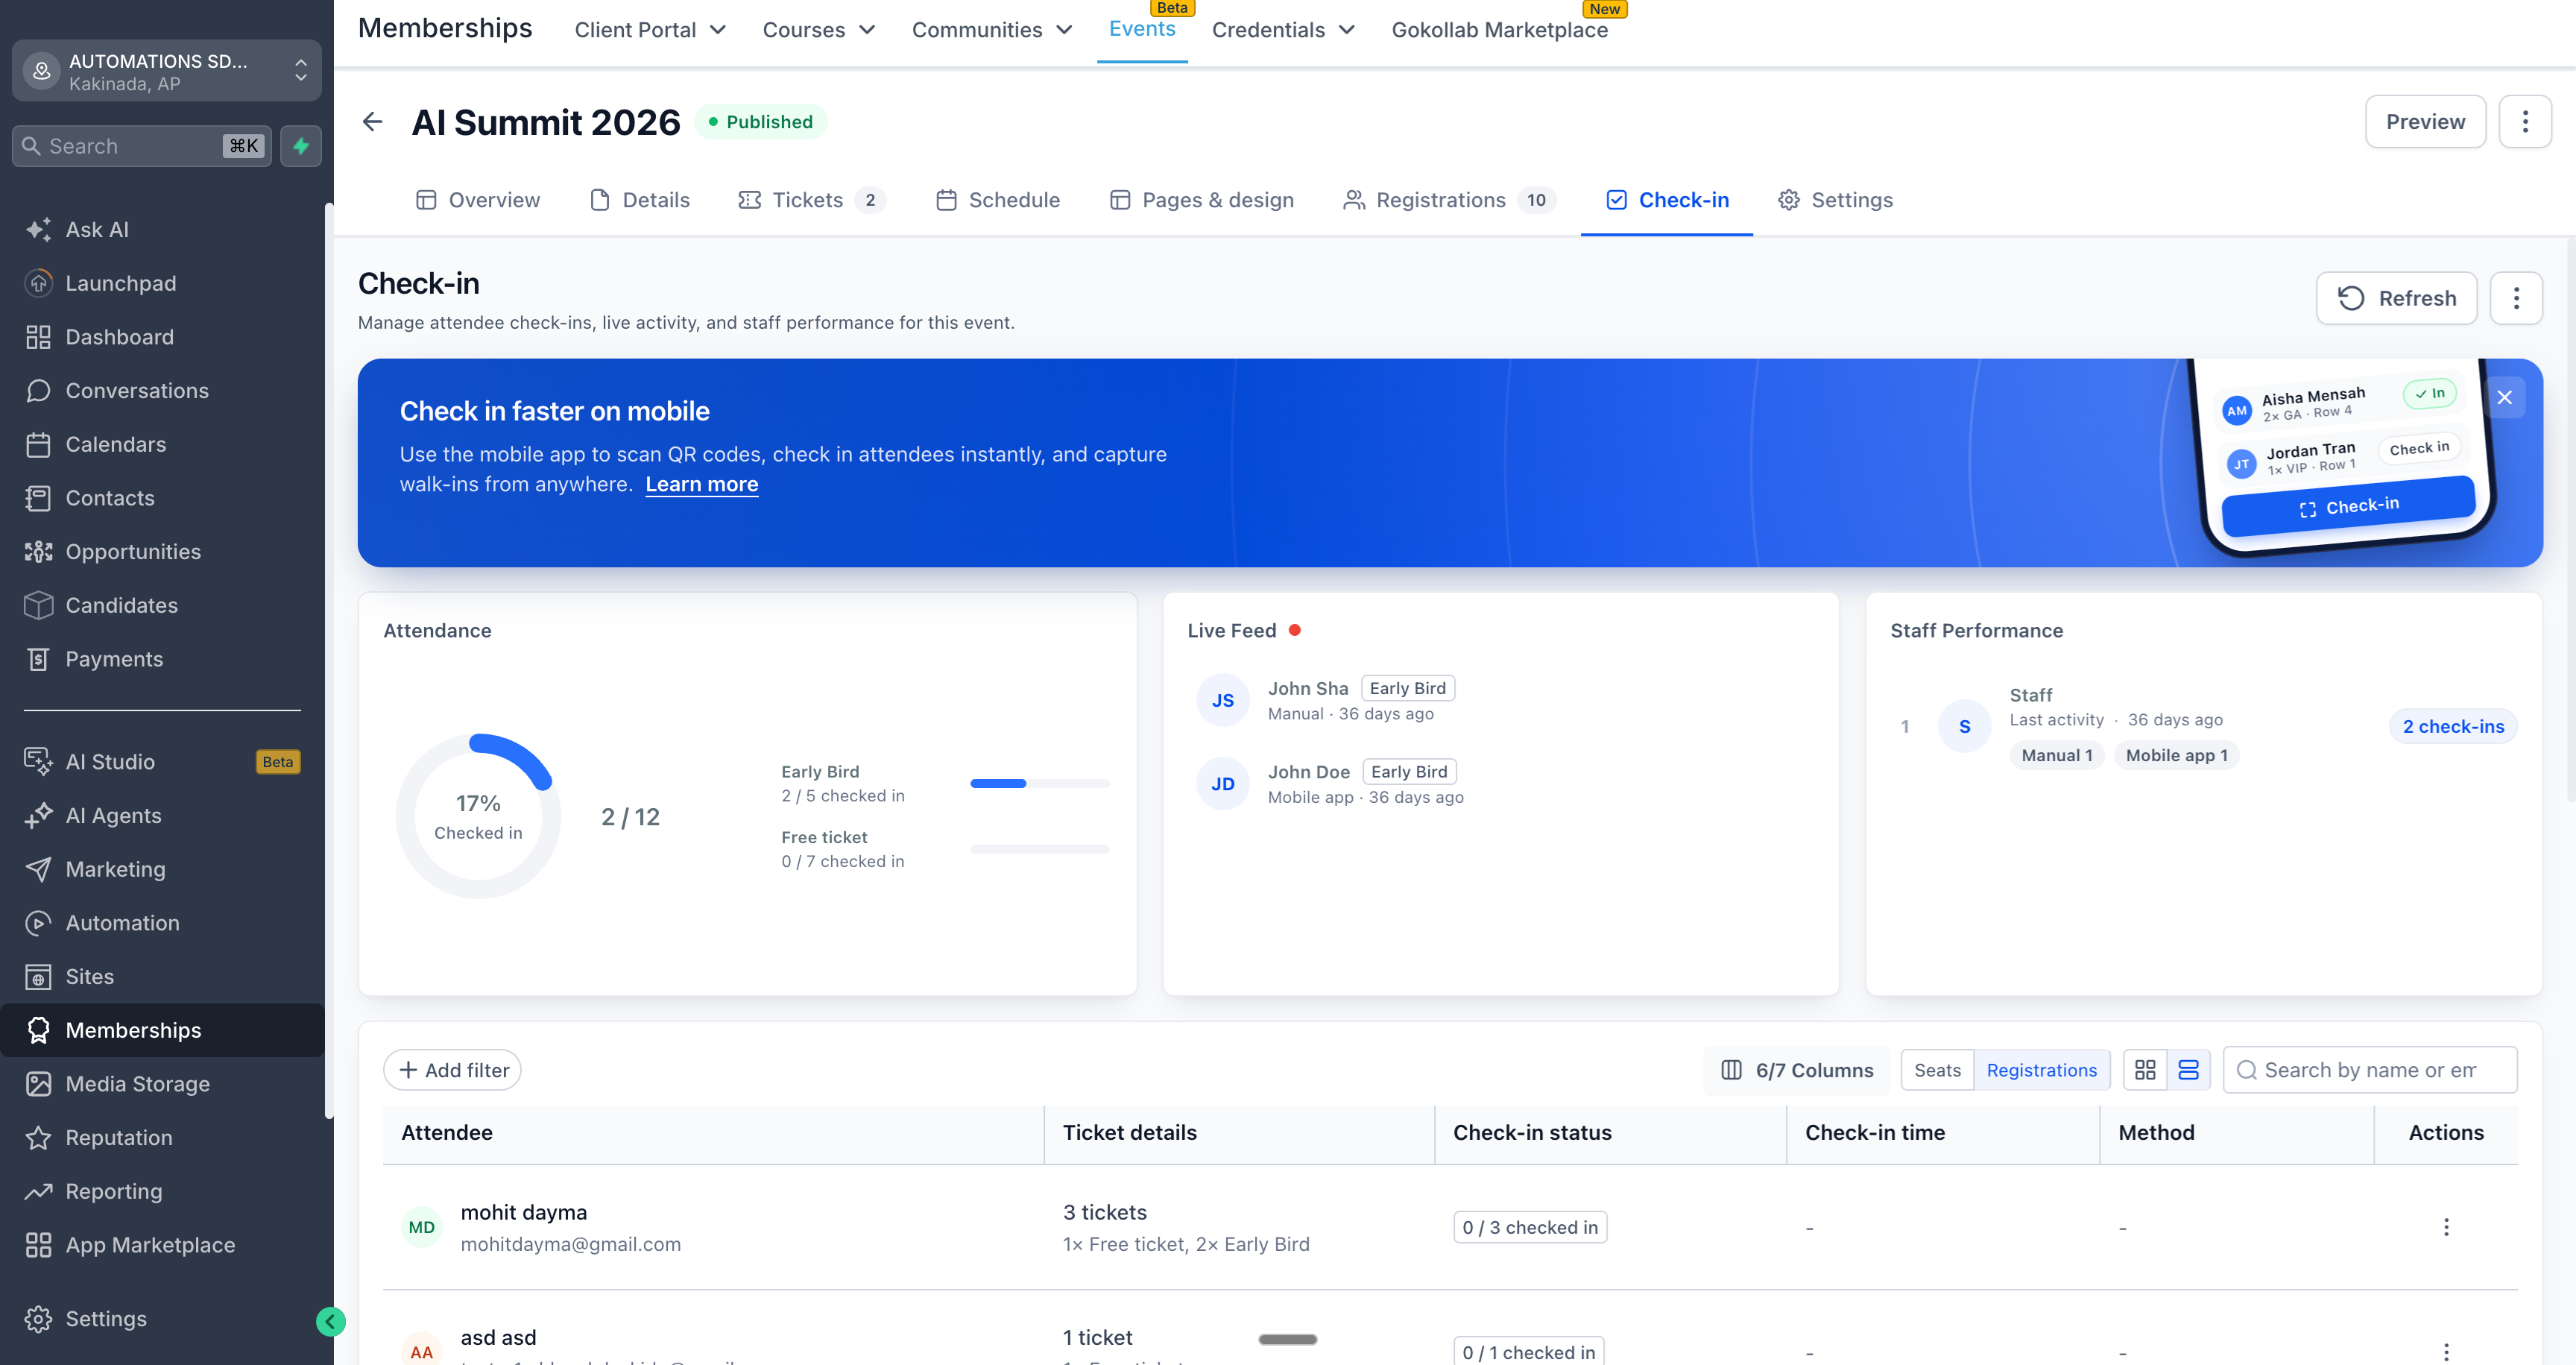This screenshot has height=1365, width=2576.
Task: Collapse the sidebar with the green chevron
Action: coord(330,1321)
